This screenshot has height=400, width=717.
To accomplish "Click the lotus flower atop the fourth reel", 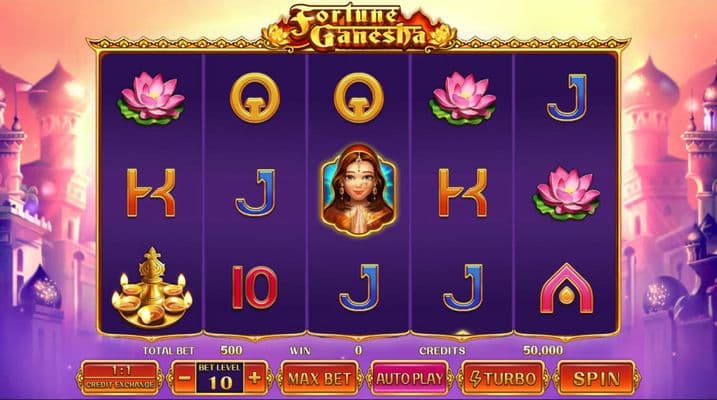I will click(462, 98).
